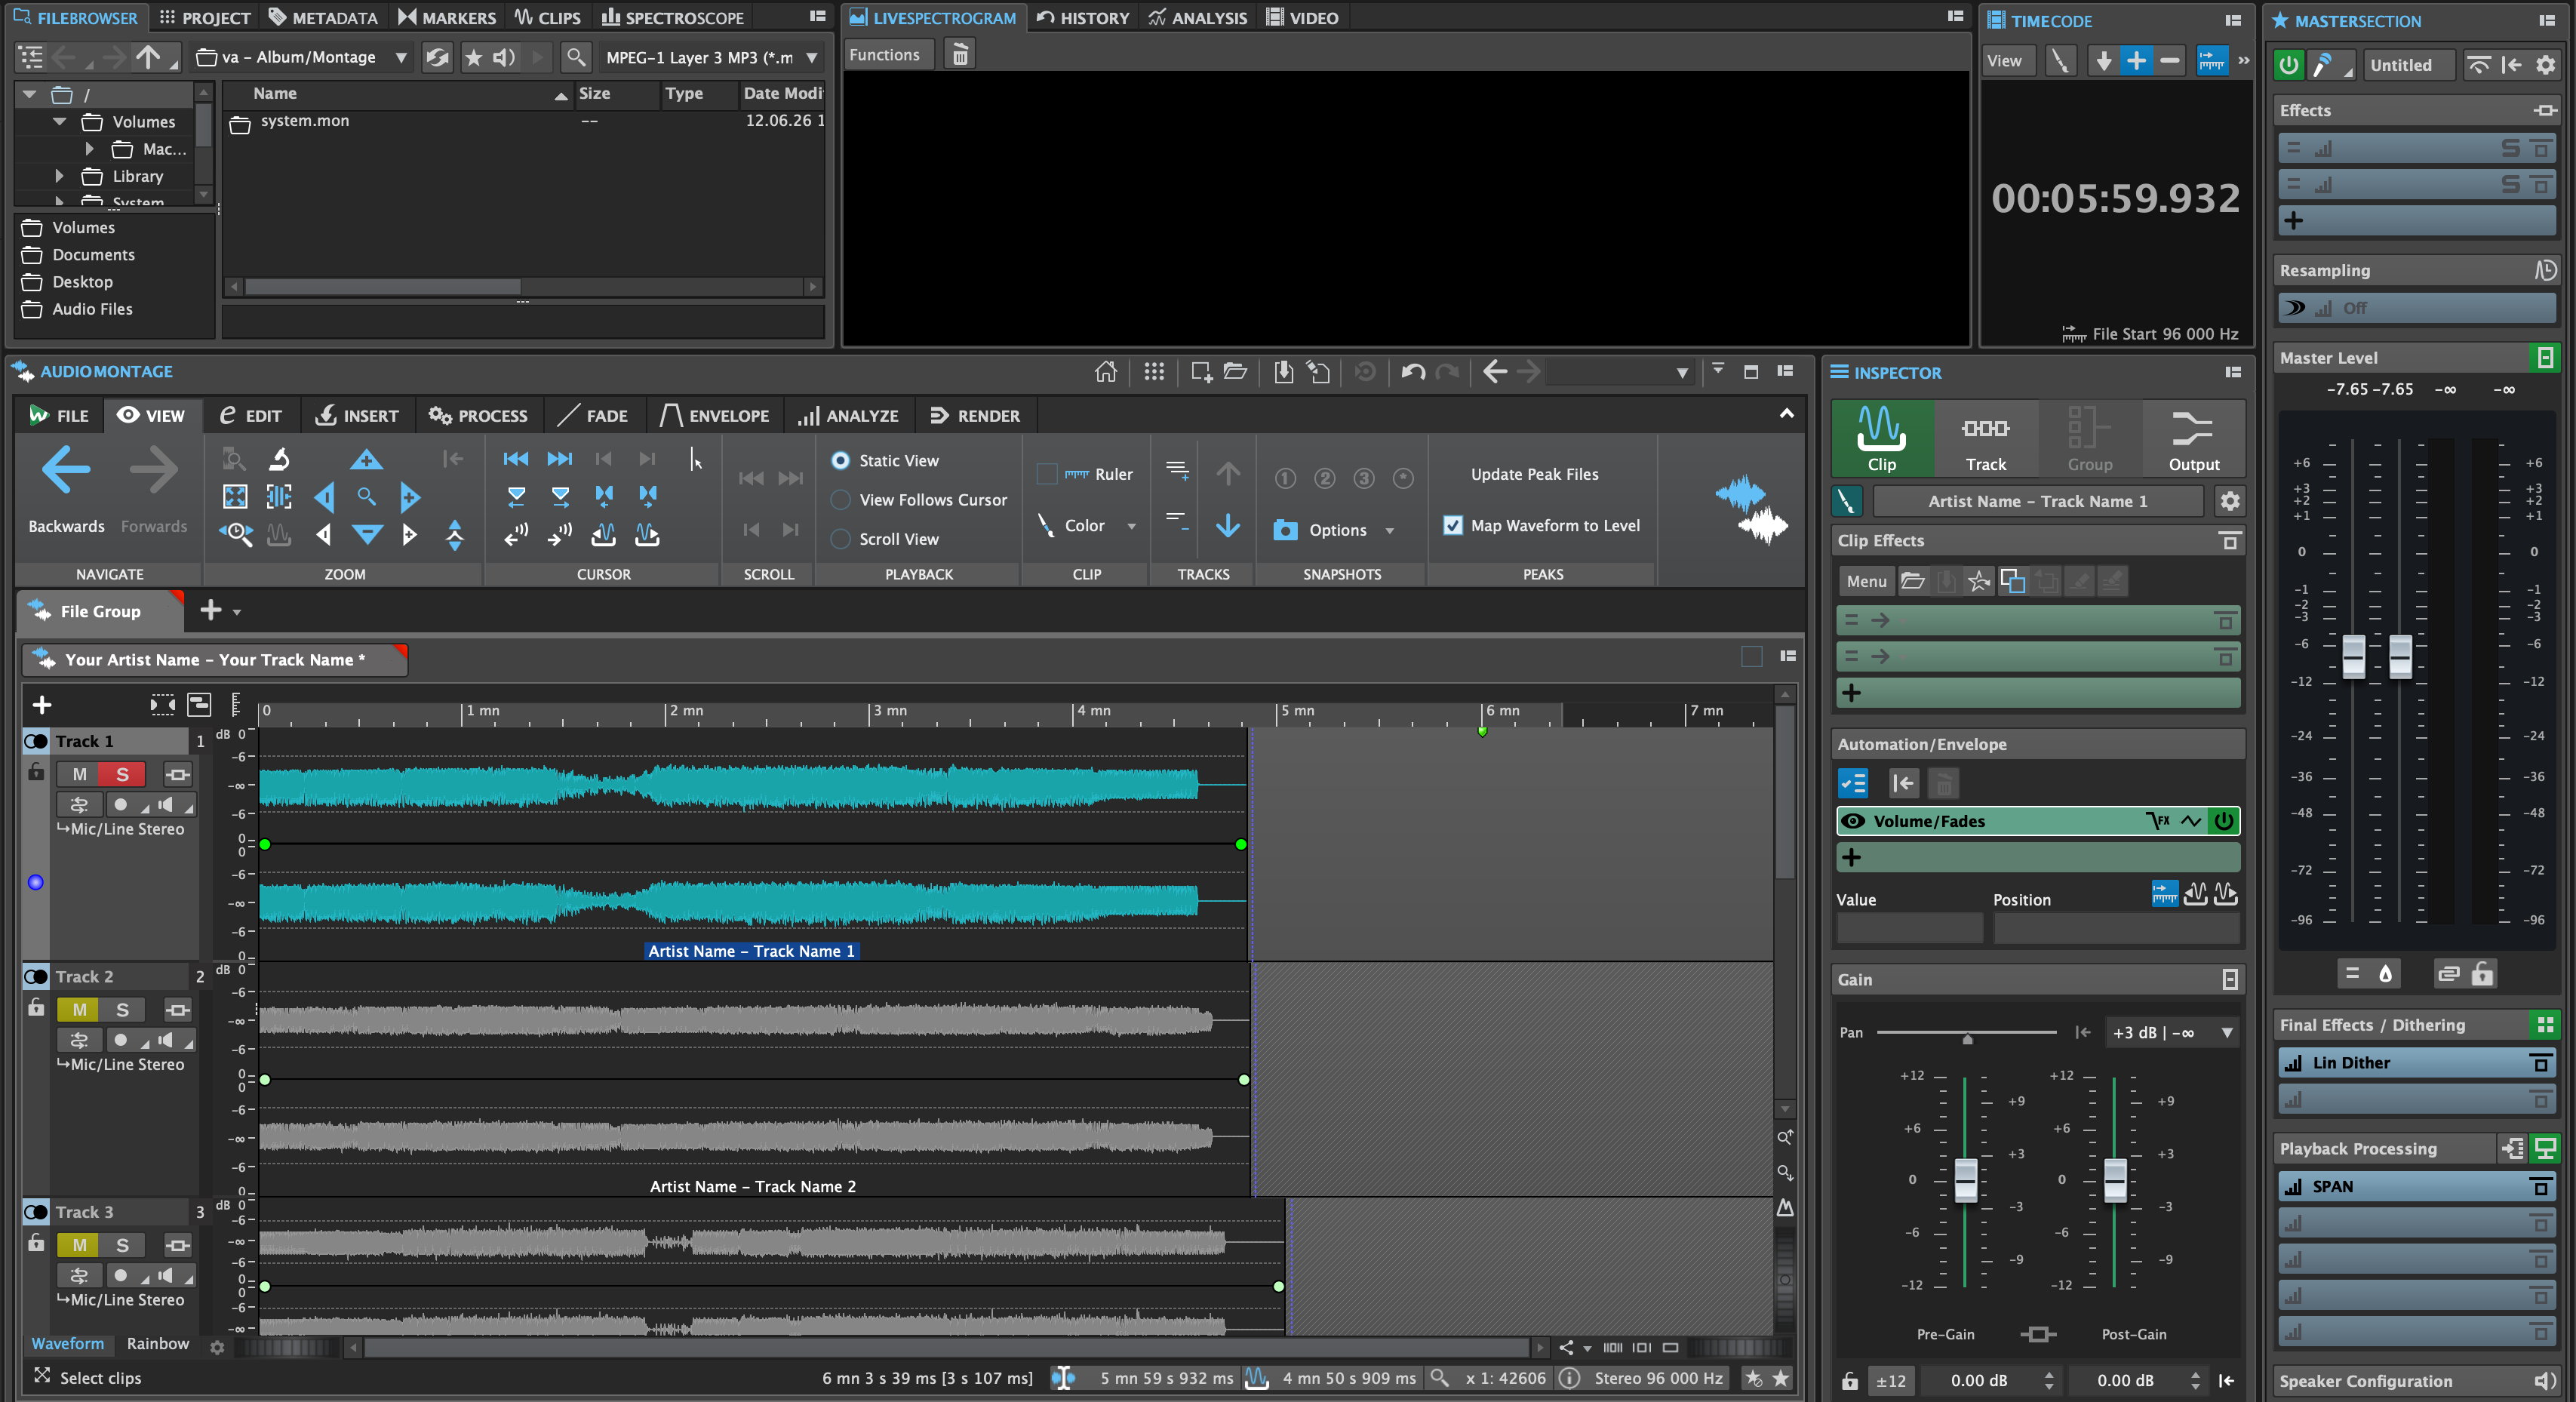The height and width of the screenshot is (1402, 2576).
Task: Open the Insert ribbon tab
Action: point(356,415)
